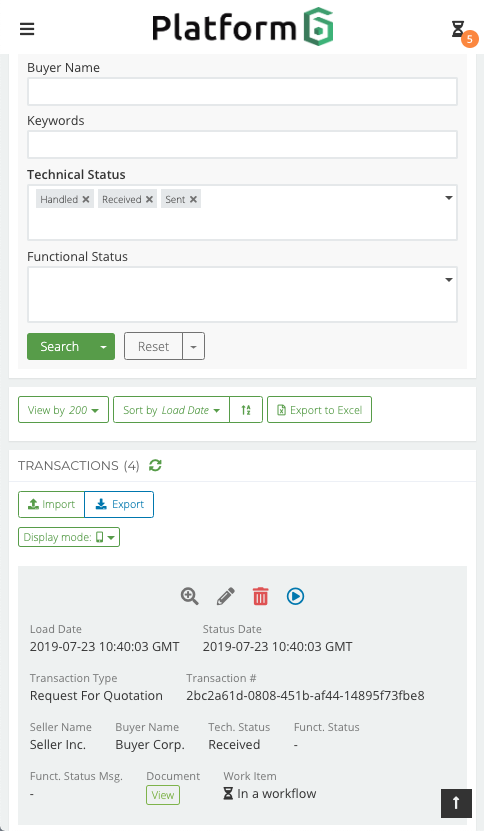
Task: Edit the transaction with pencil icon
Action: pyautogui.click(x=225, y=596)
